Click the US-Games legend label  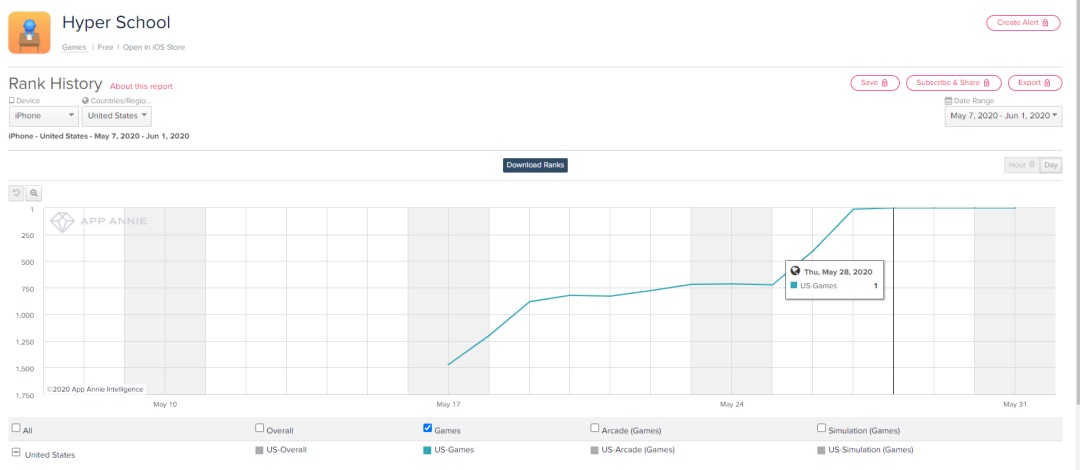pyautogui.click(x=454, y=450)
